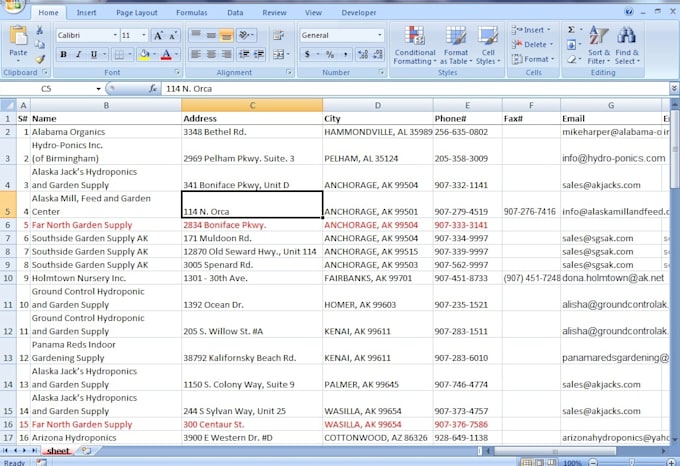Apply Accounting dollar format
This screenshot has height=466, width=680.
(307, 54)
